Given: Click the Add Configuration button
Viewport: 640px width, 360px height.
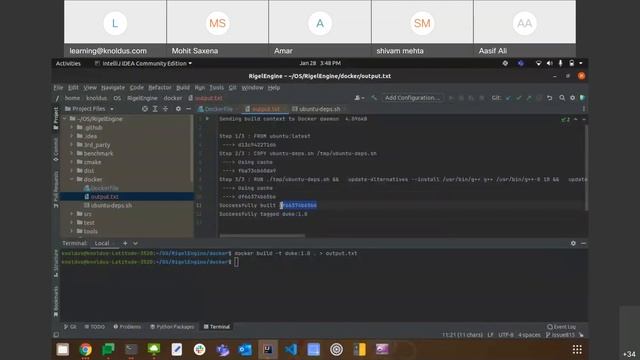Looking at the screenshot, I should [412, 98].
